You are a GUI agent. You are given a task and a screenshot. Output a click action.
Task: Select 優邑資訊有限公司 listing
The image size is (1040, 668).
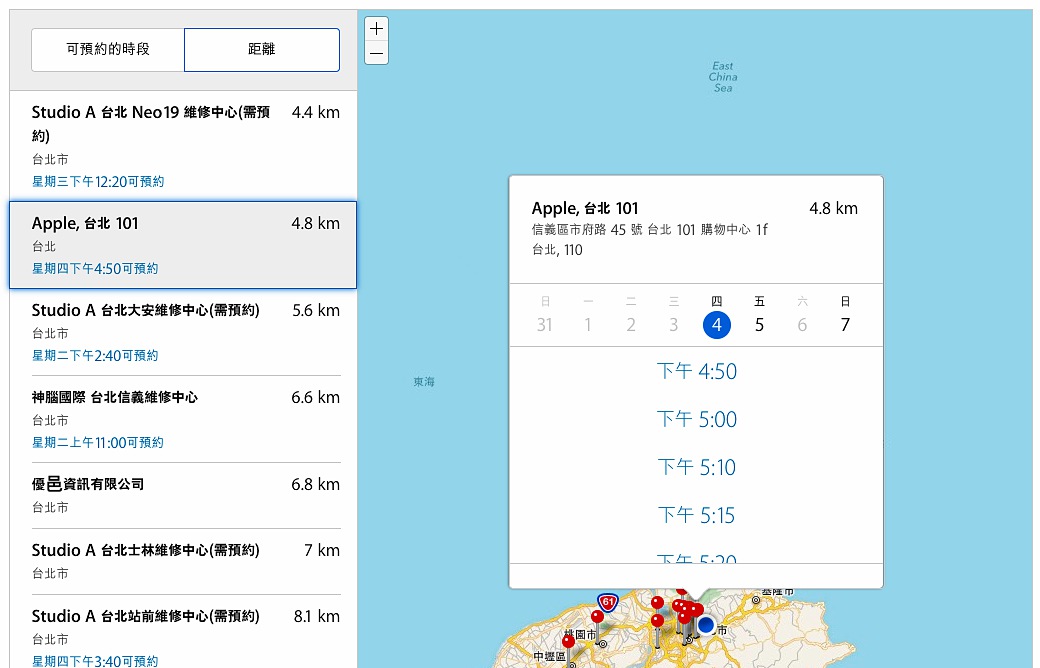[183, 496]
